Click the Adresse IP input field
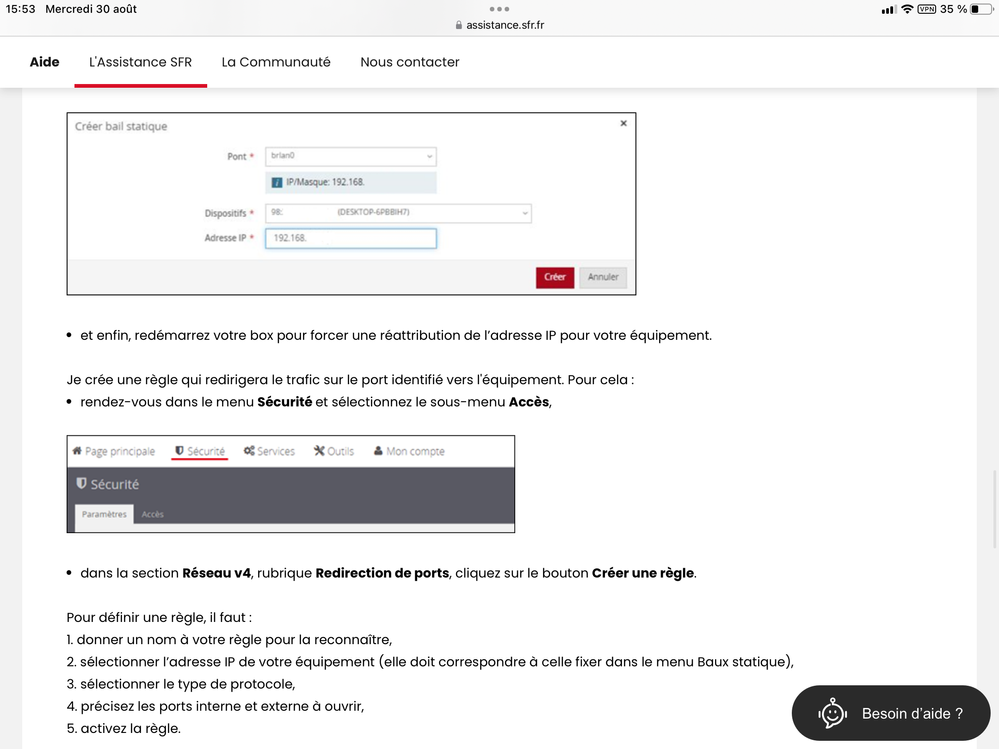The width and height of the screenshot is (999, 749). click(x=350, y=238)
